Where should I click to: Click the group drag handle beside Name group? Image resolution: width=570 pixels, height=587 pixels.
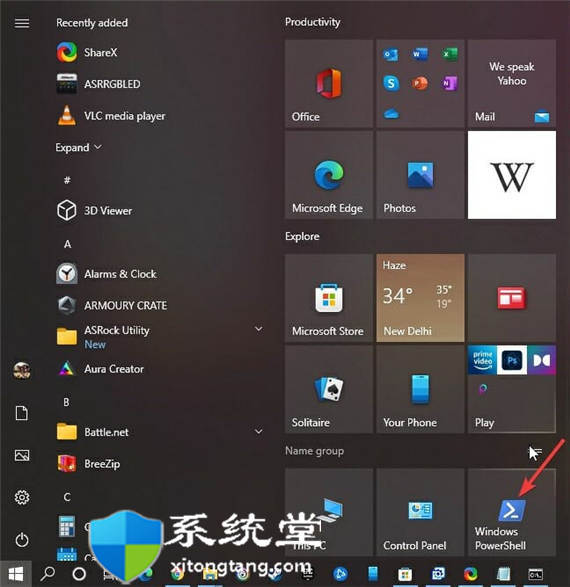click(538, 451)
